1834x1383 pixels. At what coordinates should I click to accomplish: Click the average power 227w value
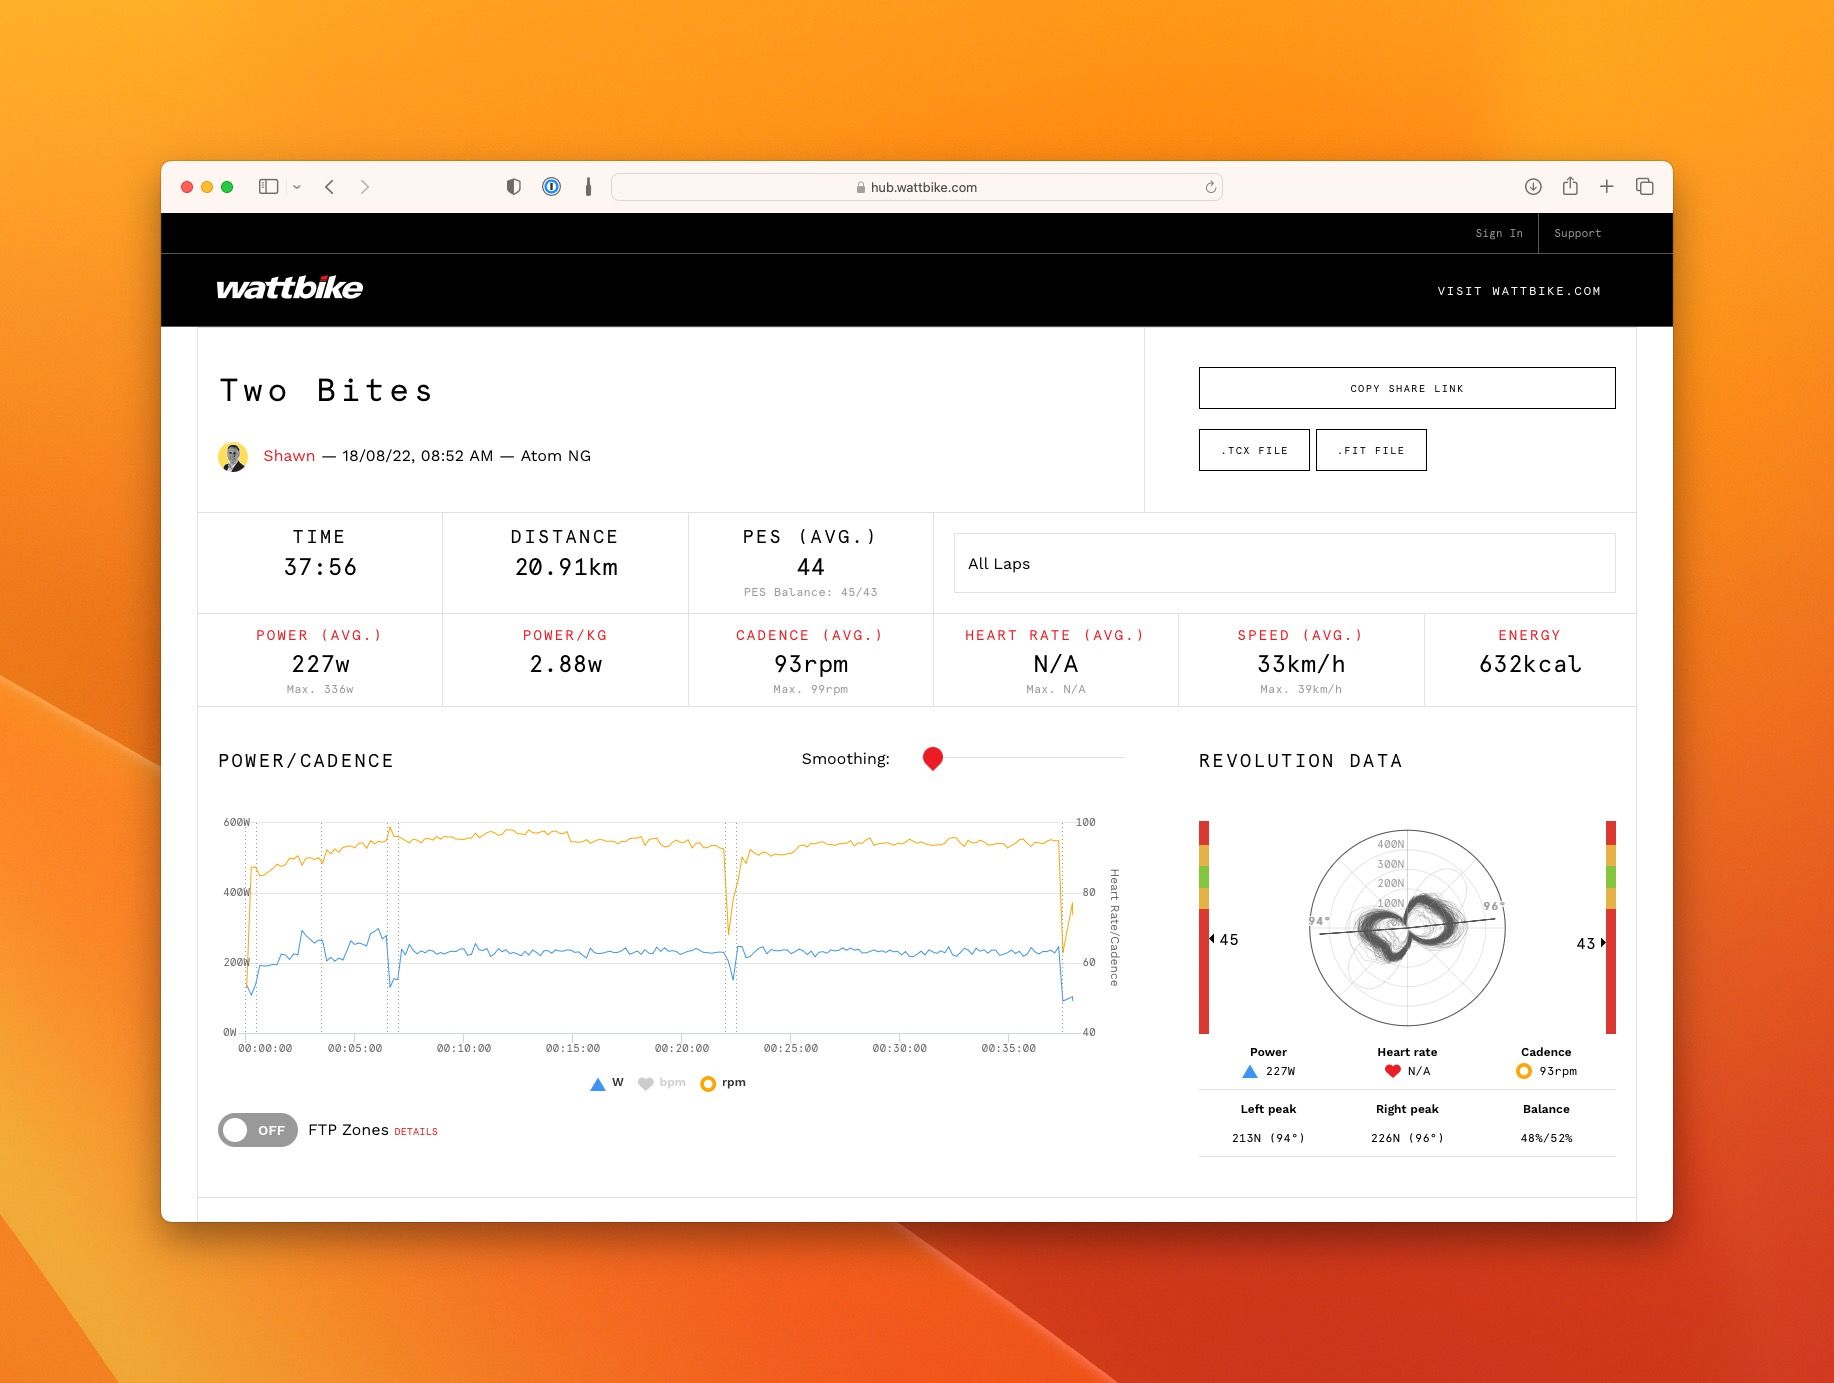(320, 664)
